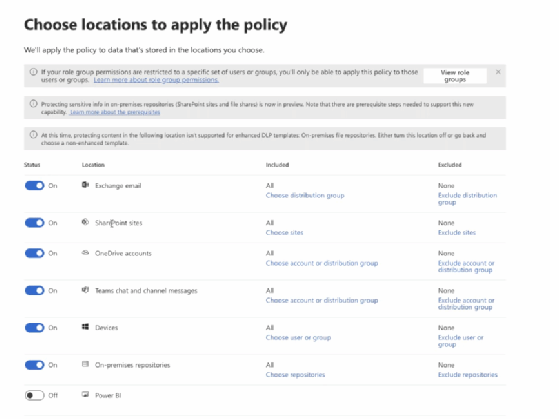
Task: Click Exclude user or group for Devices
Action: pyautogui.click(x=461, y=341)
